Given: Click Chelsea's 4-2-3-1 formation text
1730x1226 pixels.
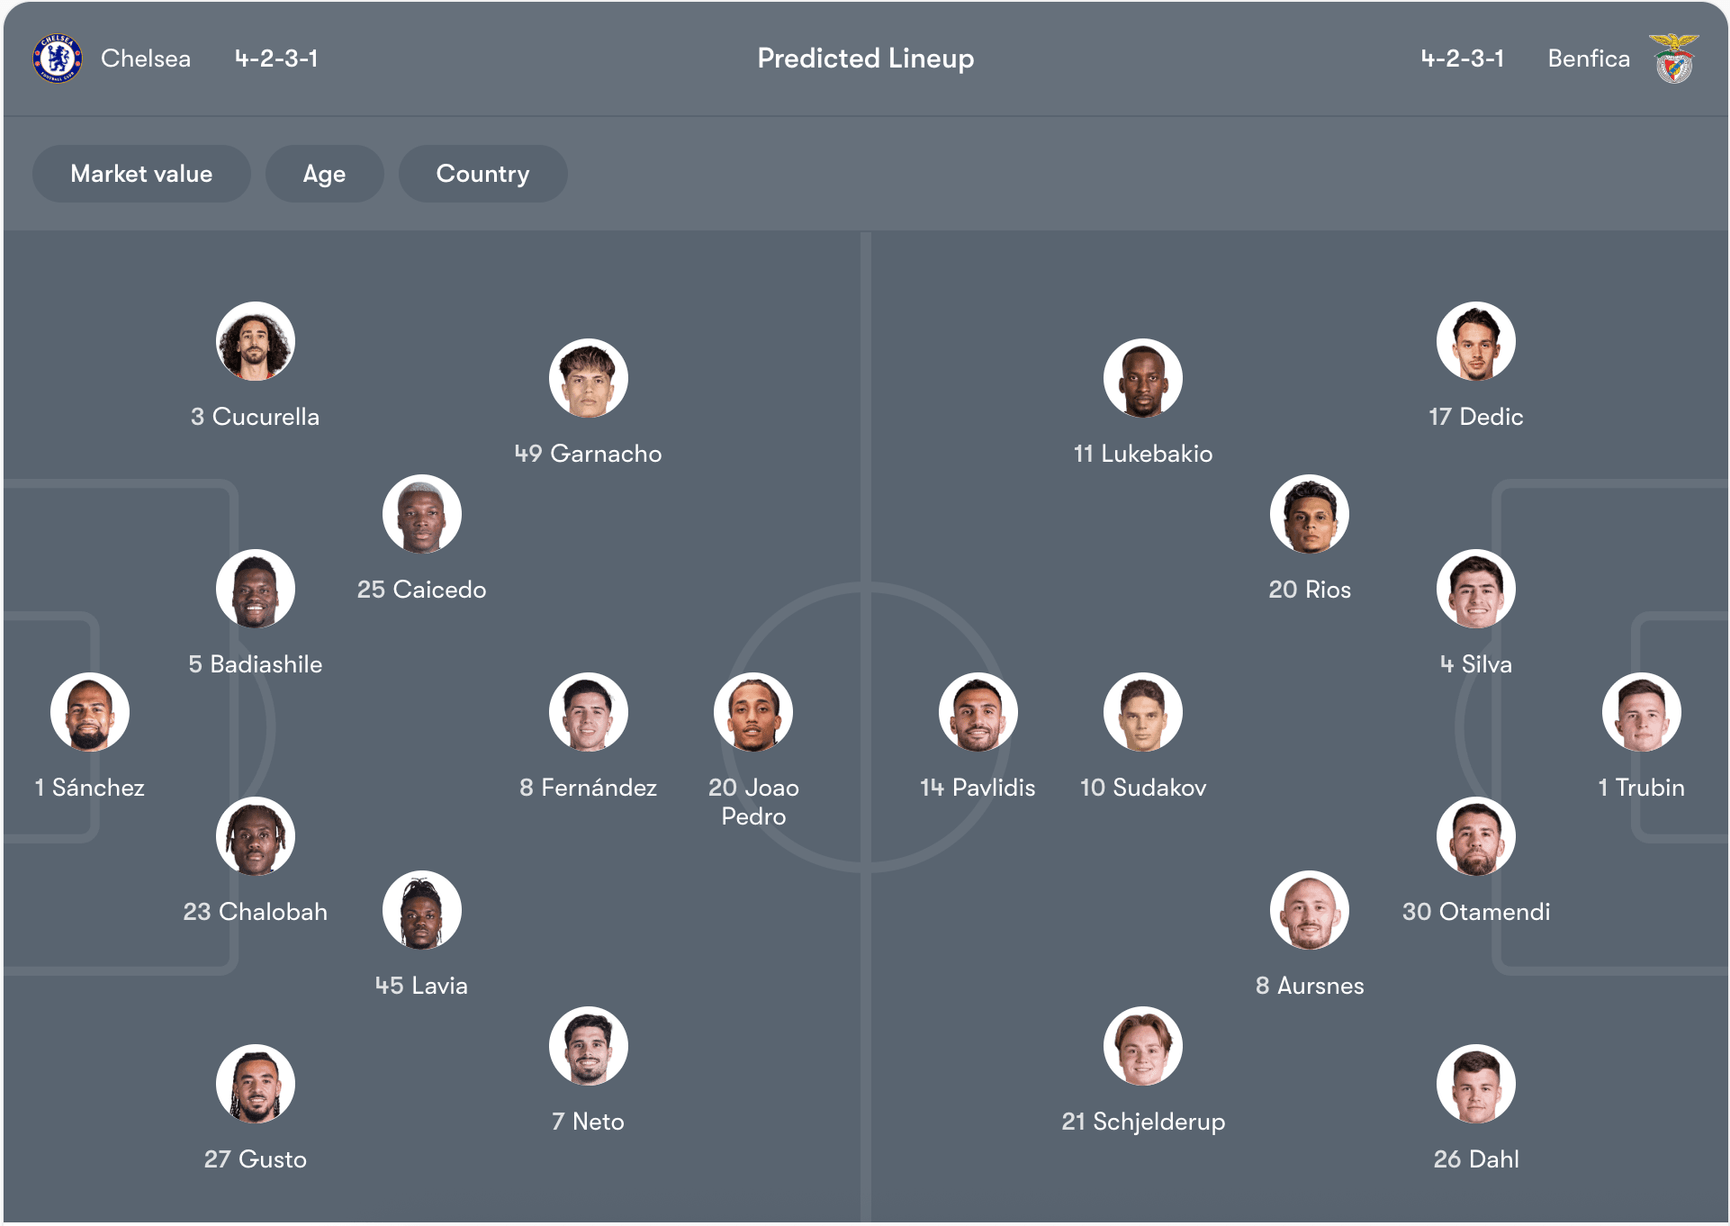Looking at the screenshot, I should [x=276, y=59].
